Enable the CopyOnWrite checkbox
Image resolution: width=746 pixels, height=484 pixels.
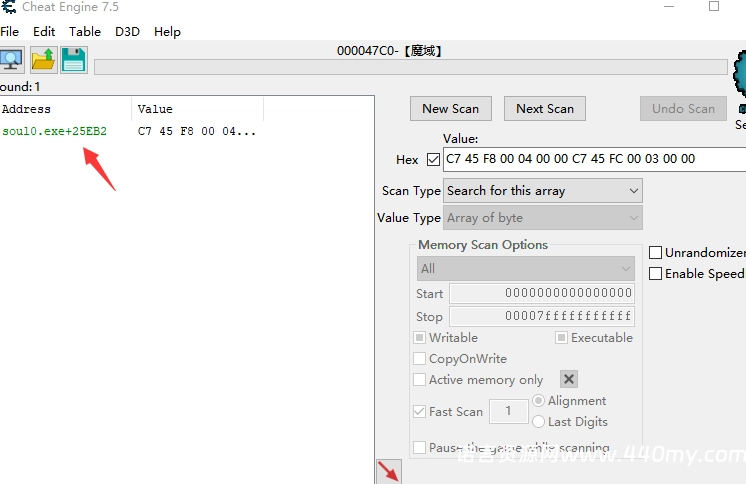pyautogui.click(x=419, y=359)
